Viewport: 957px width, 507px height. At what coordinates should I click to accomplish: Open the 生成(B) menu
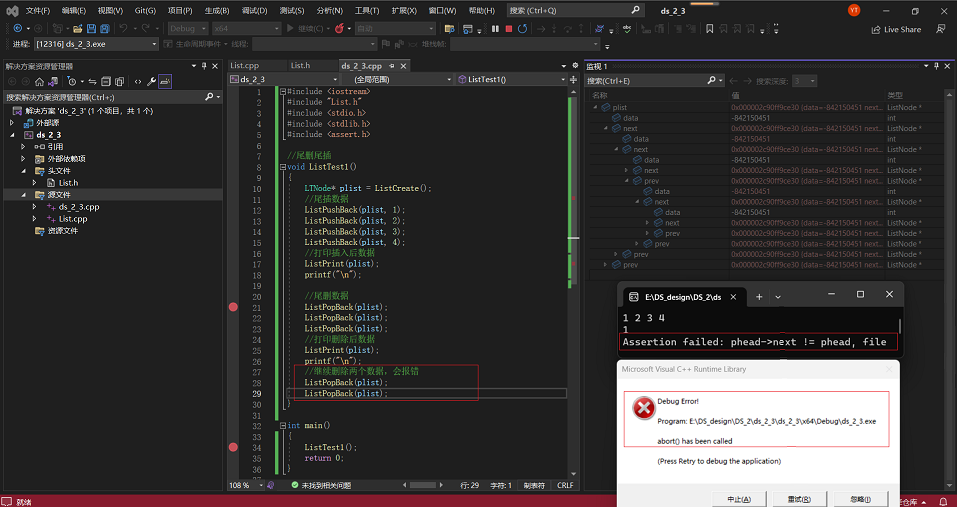tap(217, 10)
